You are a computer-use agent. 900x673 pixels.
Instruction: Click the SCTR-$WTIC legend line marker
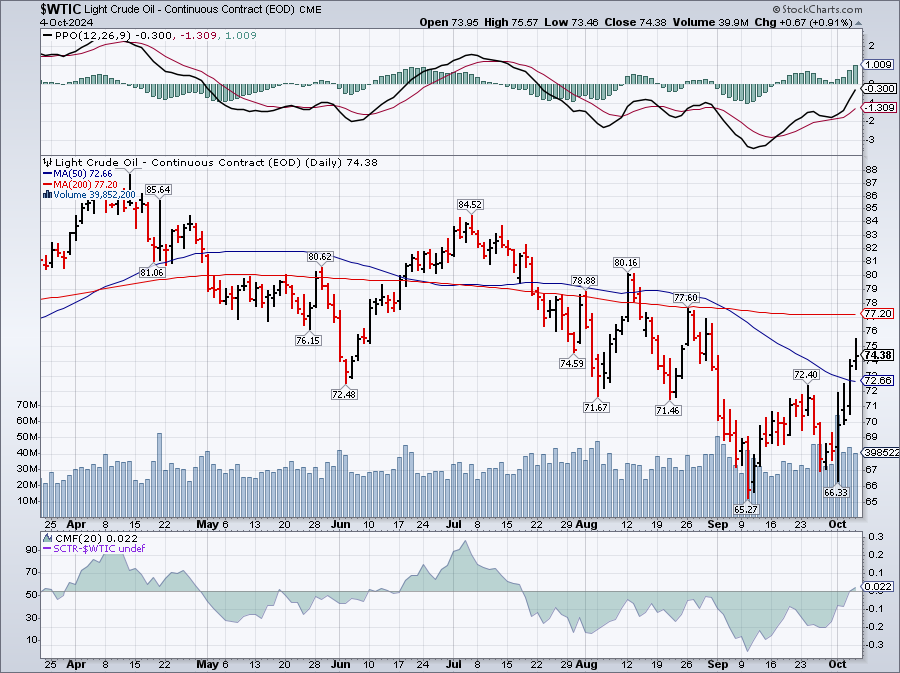coord(47,551)
